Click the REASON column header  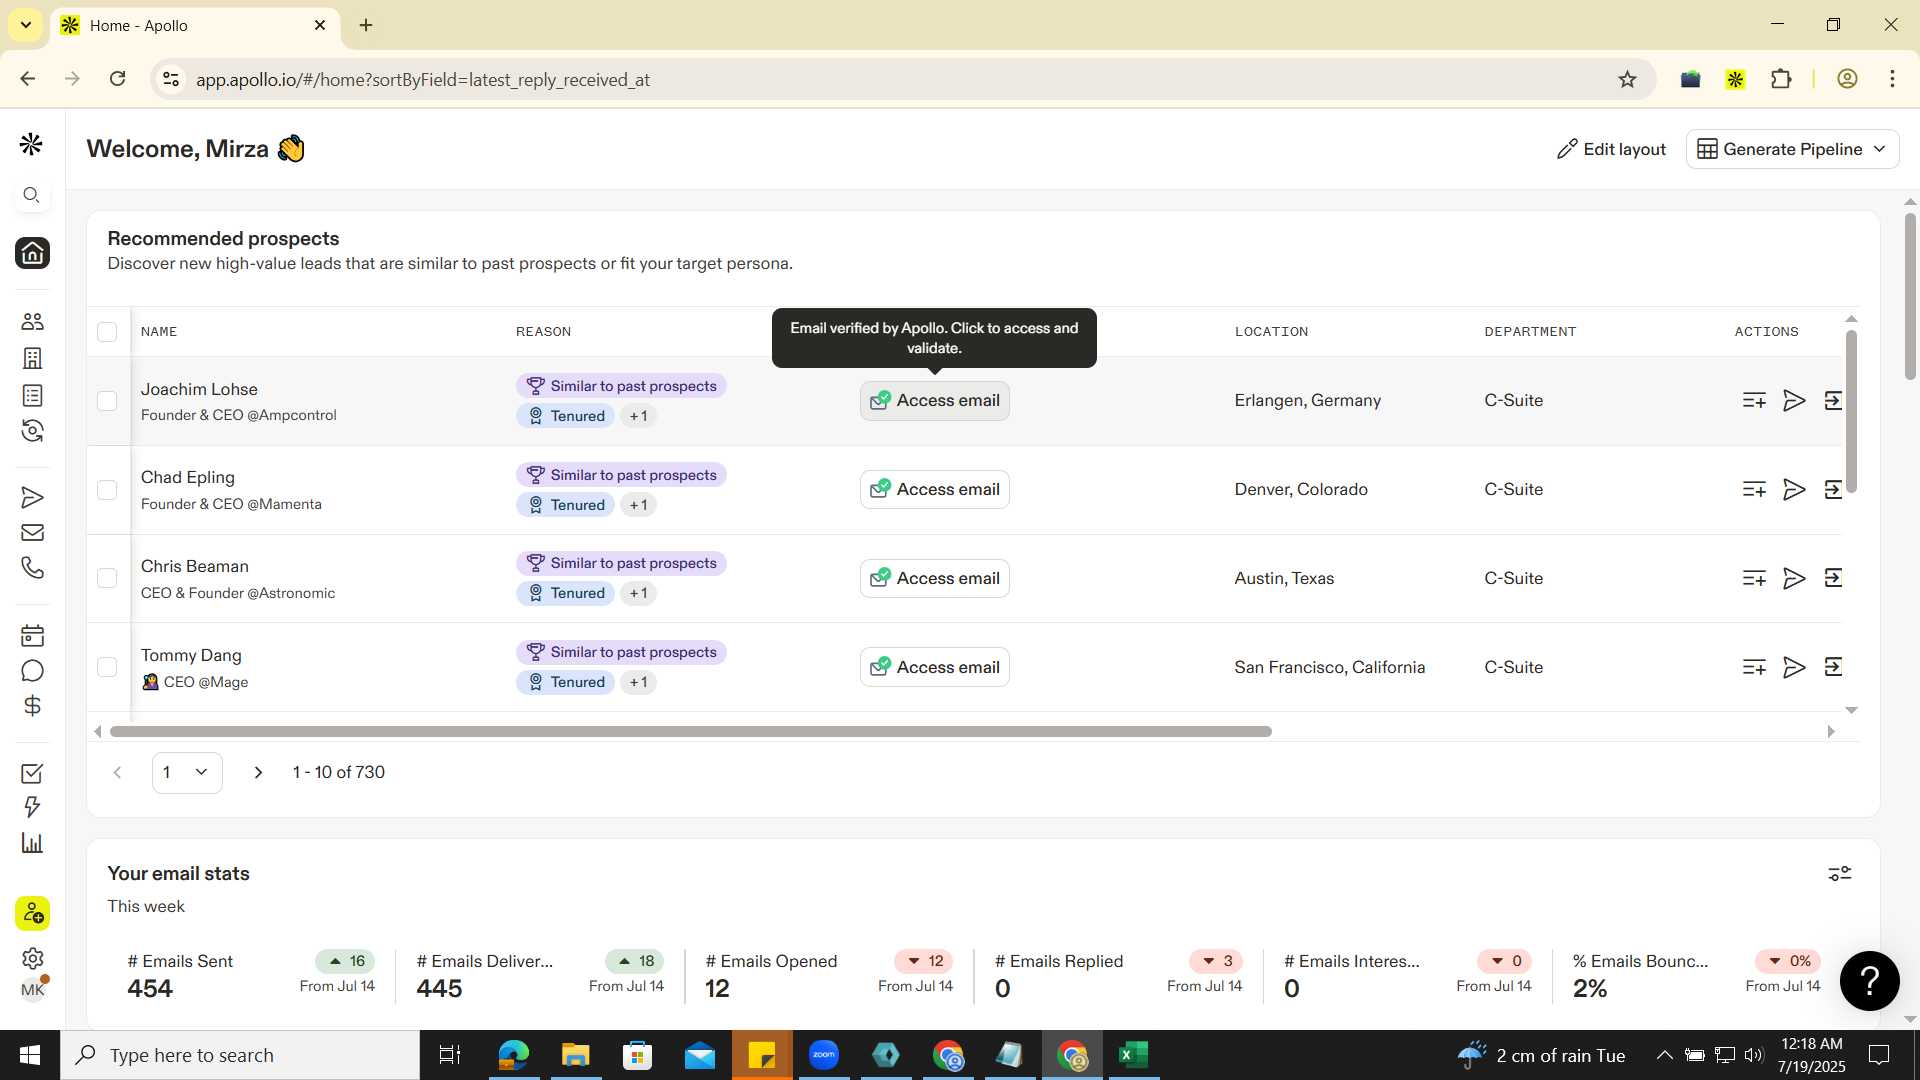tap(543, 331)
